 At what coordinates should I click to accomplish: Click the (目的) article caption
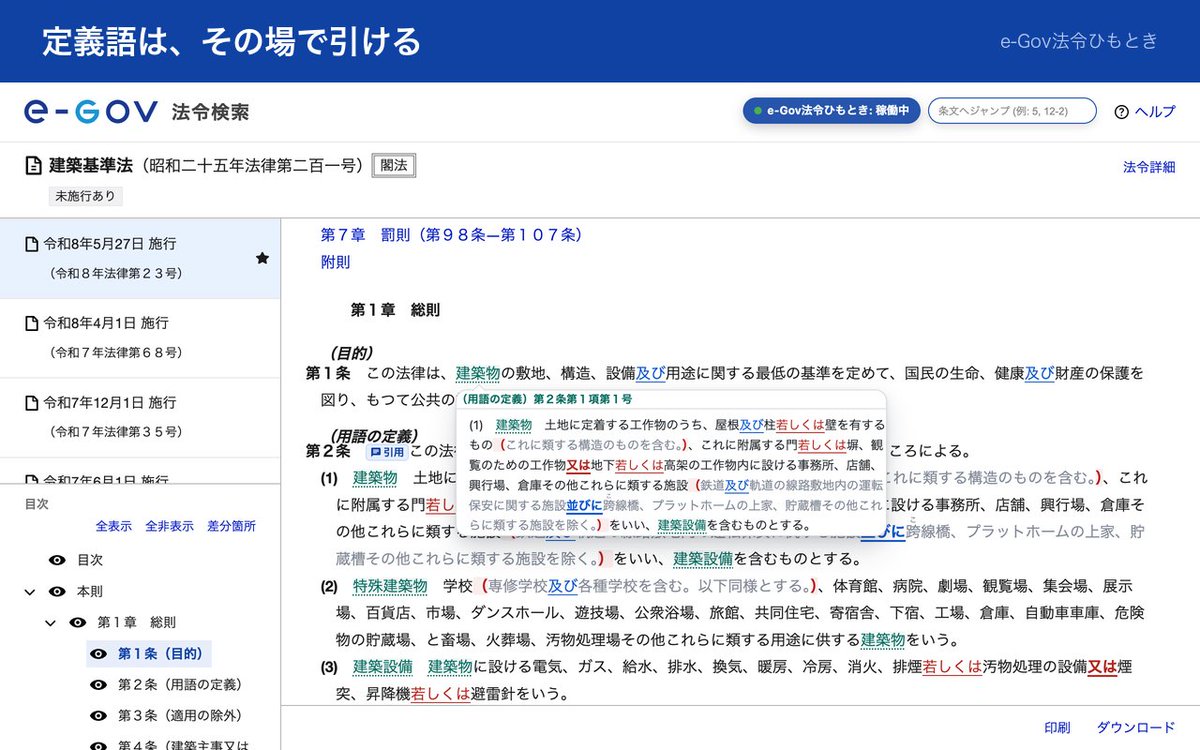coord(351,353)
